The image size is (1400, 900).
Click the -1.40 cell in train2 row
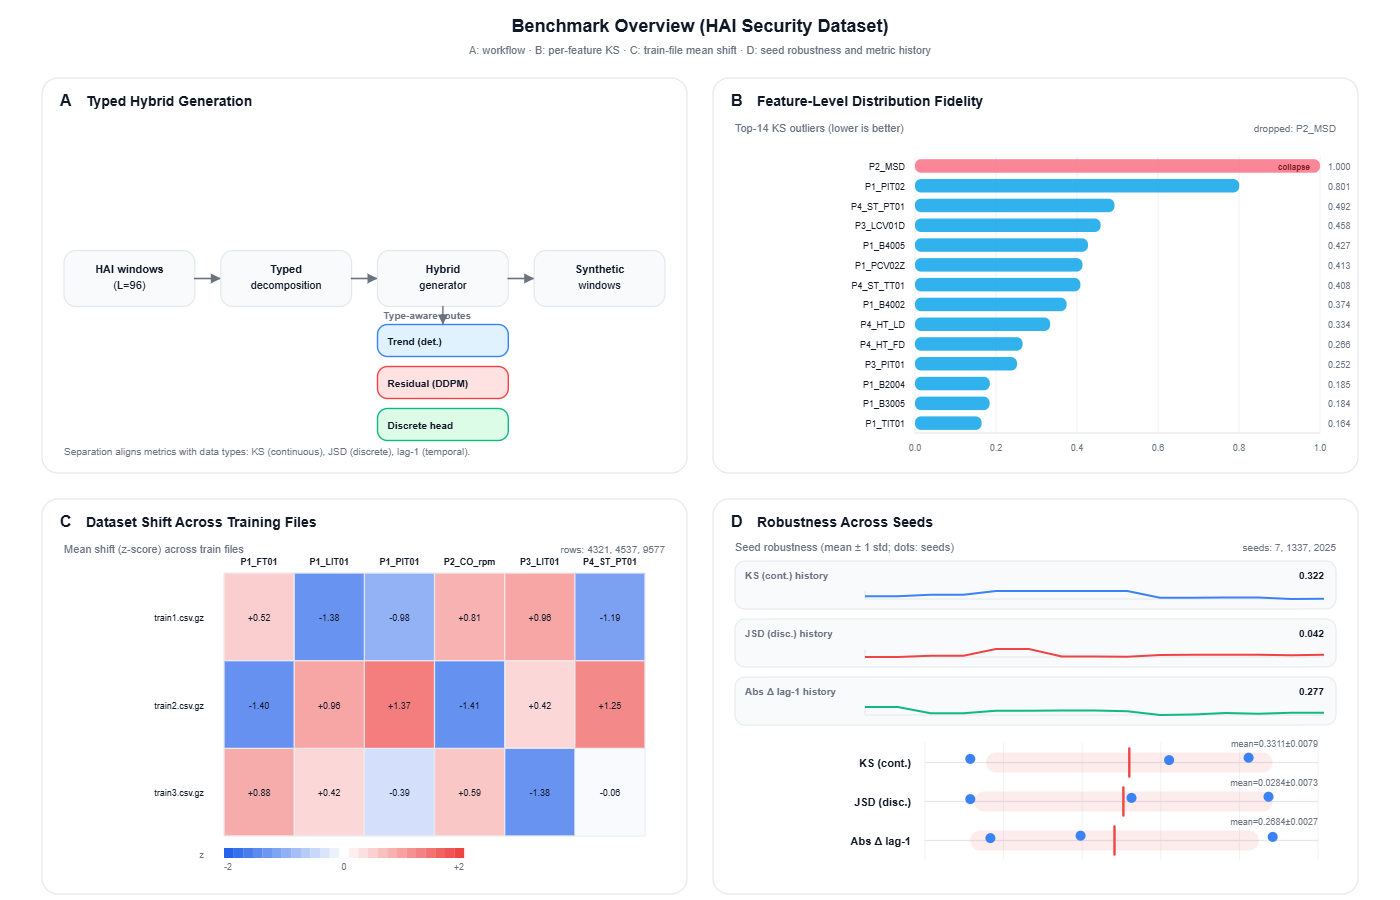tap(259, 705)
